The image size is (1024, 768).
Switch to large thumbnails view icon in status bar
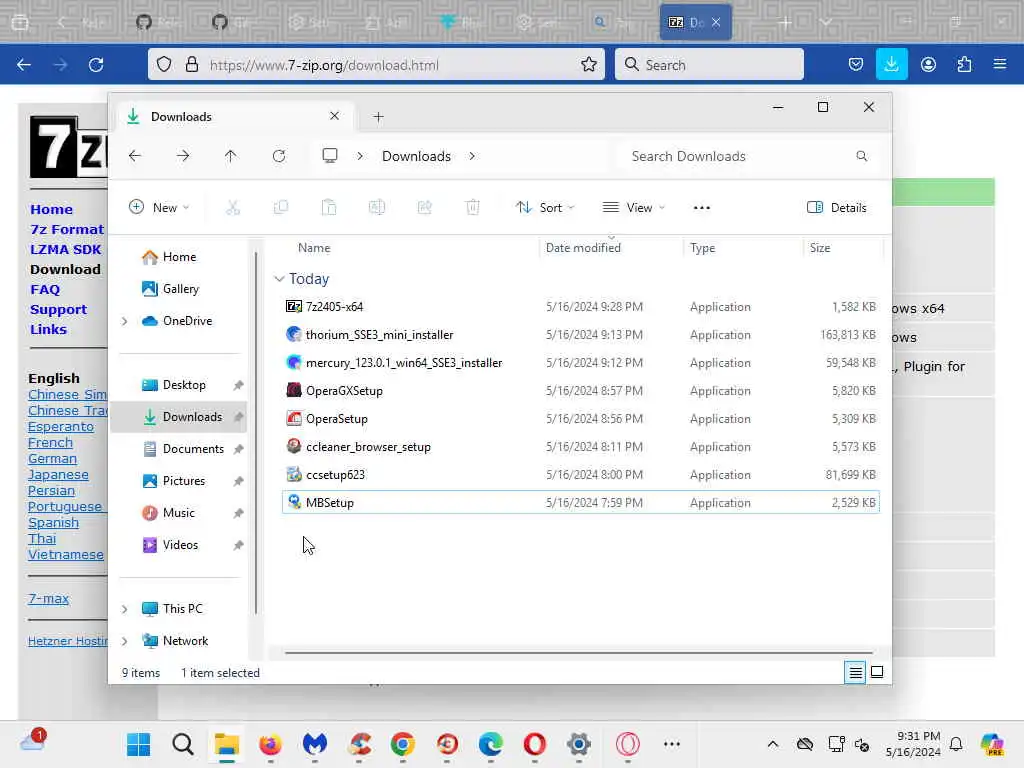point(877,672)
